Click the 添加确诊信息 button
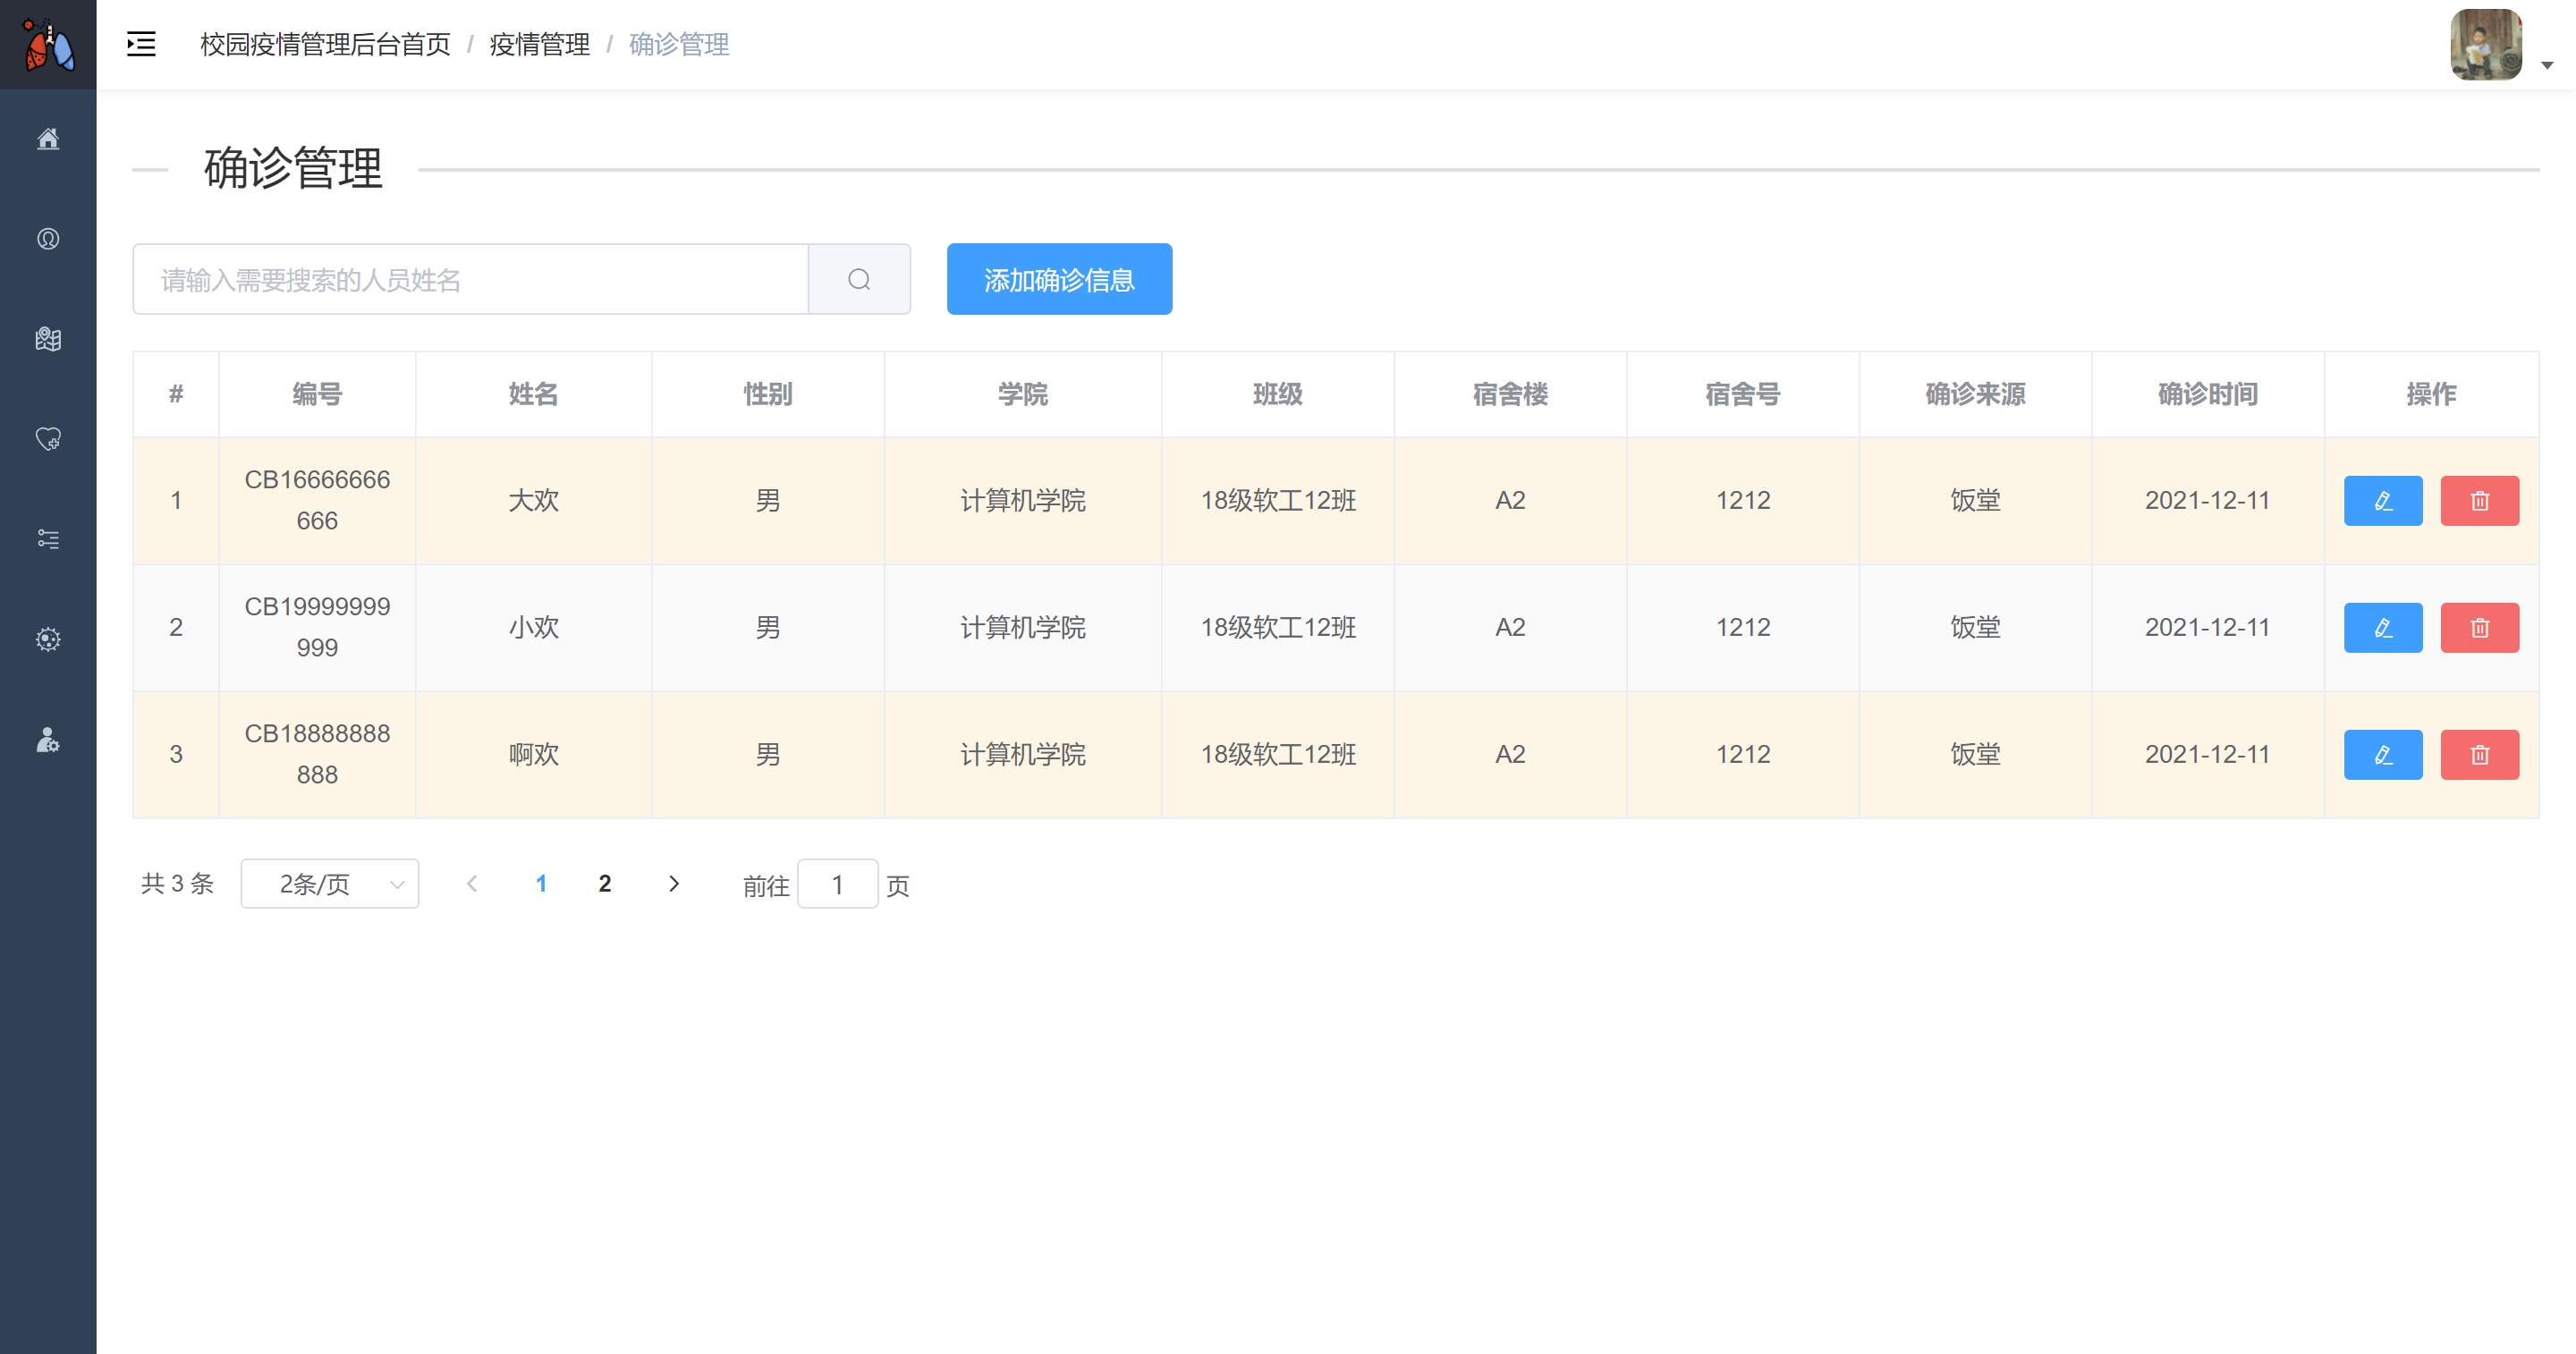2576x1354 pixels. click(1058, 279)
